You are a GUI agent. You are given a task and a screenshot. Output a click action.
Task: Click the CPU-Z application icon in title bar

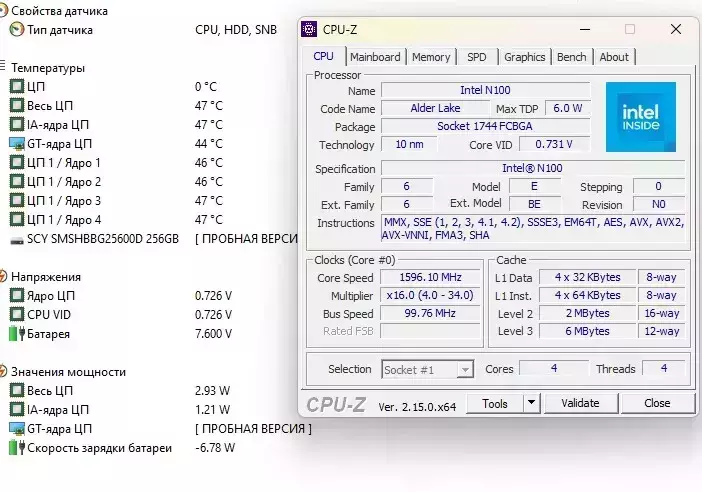(309, 30)
